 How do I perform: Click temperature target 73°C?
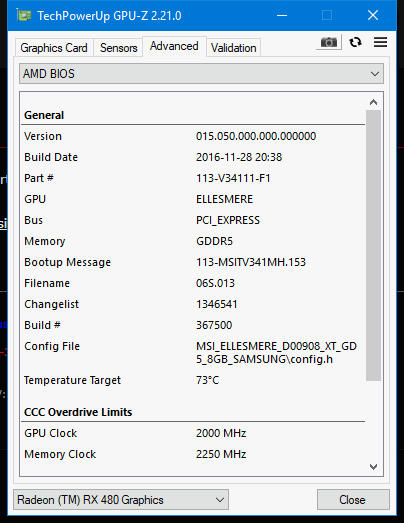coord(208,380)
